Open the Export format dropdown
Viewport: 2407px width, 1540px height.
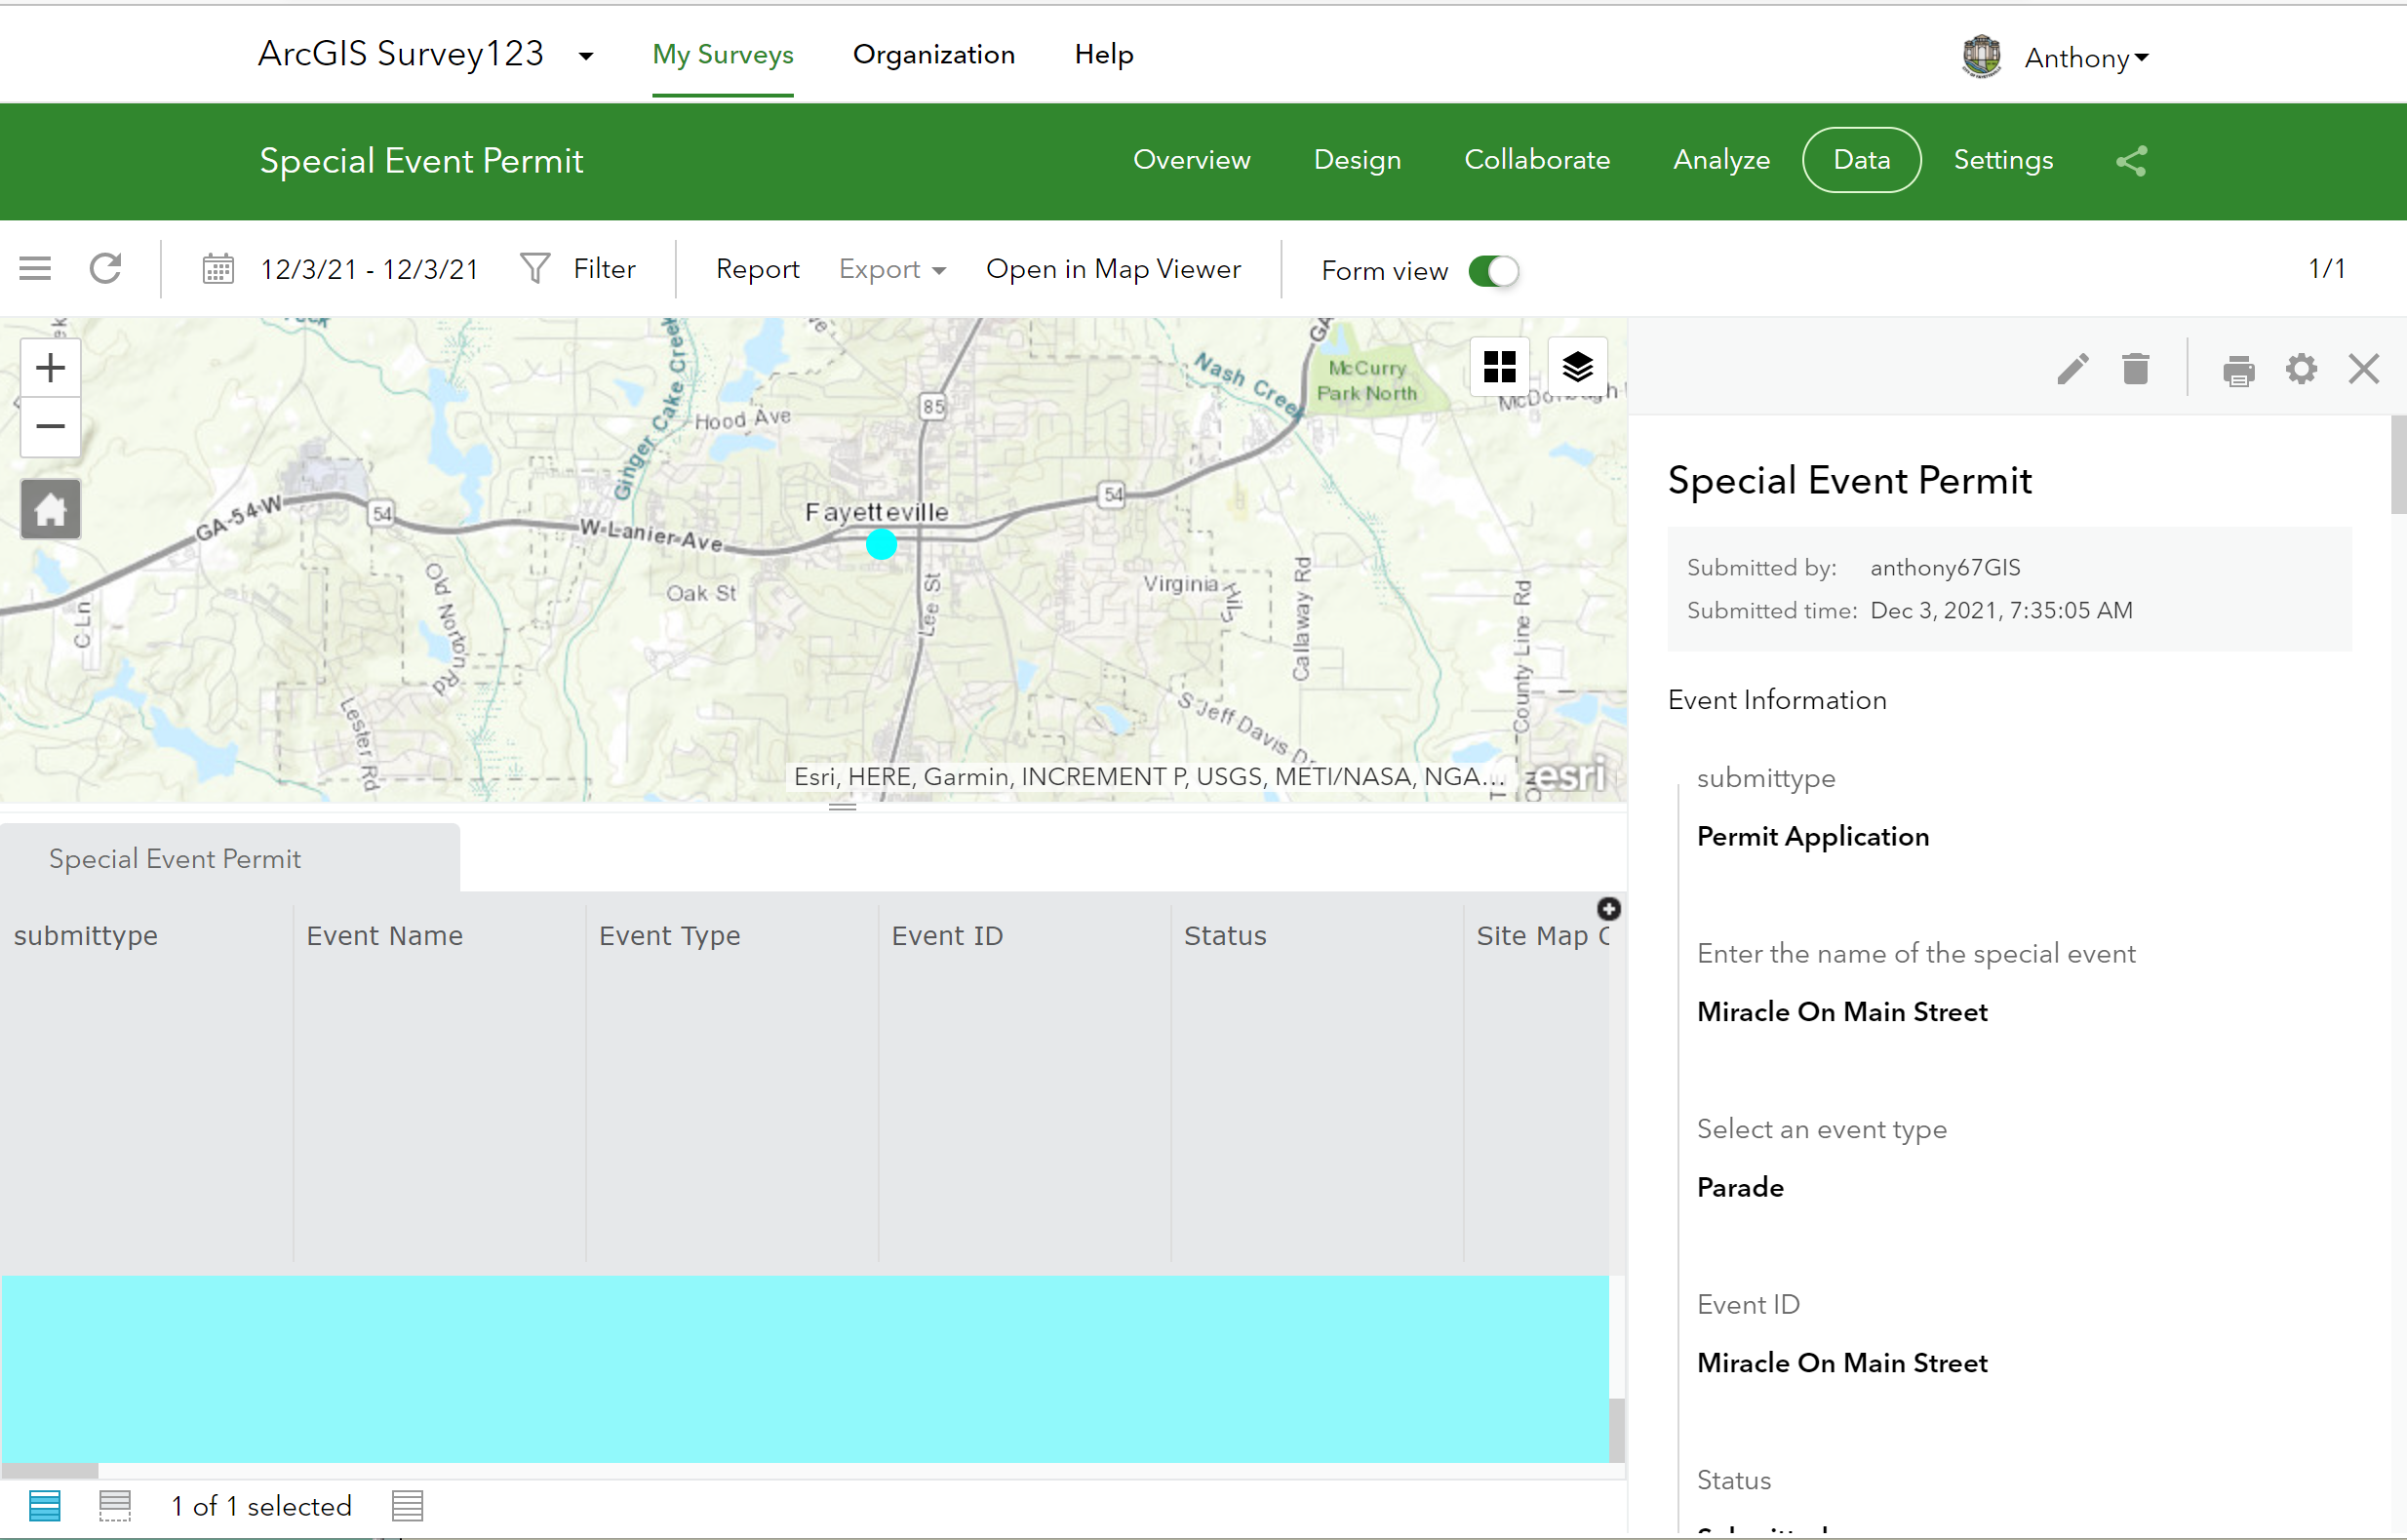coord(891,268)
